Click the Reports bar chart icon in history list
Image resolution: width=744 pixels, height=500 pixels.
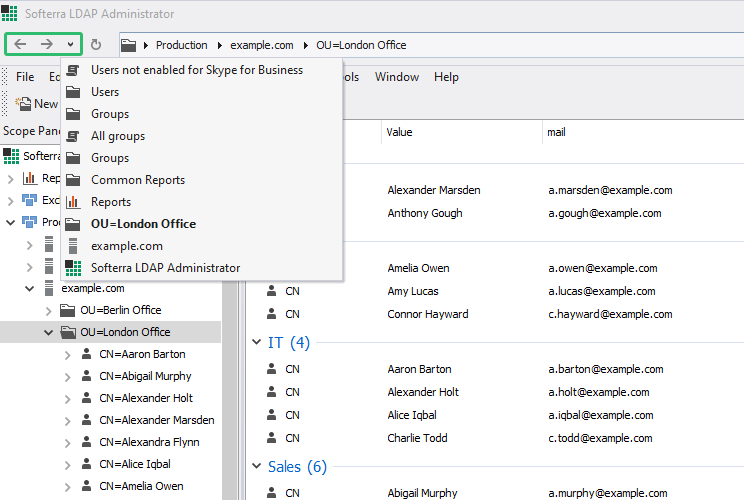tap(73, 202)
